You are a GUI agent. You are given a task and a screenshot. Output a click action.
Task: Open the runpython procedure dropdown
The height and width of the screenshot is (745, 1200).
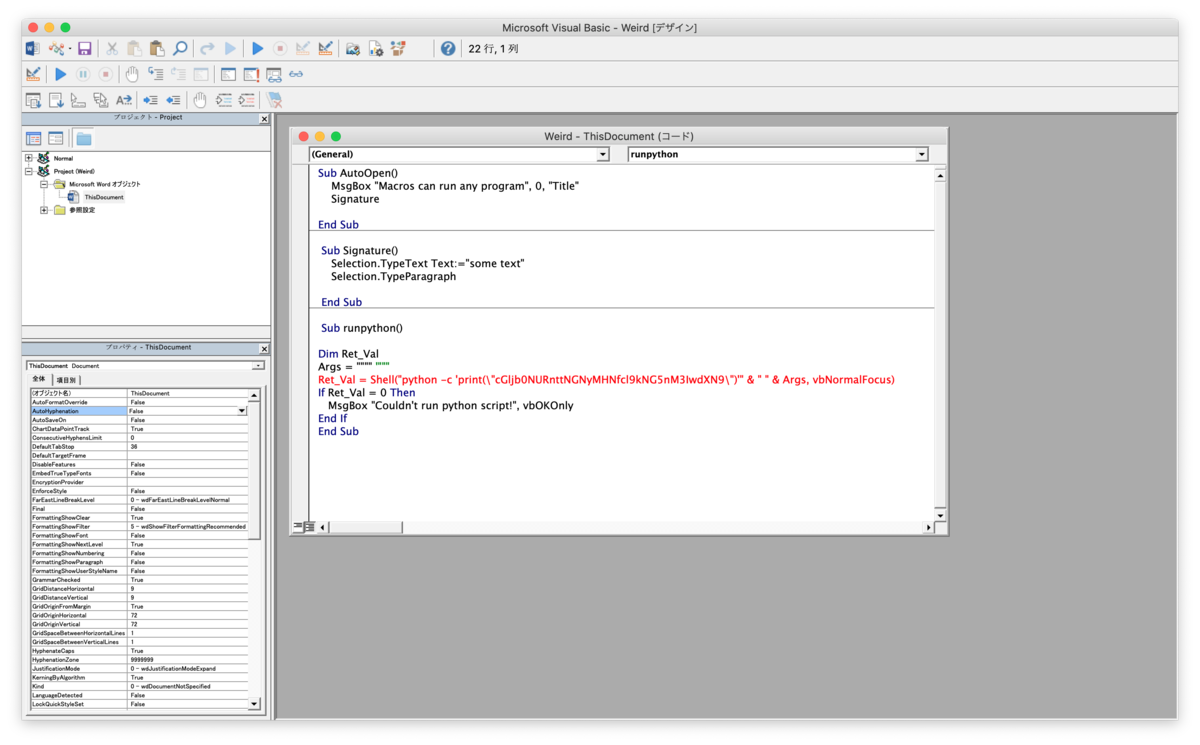[x=921, y=155]
